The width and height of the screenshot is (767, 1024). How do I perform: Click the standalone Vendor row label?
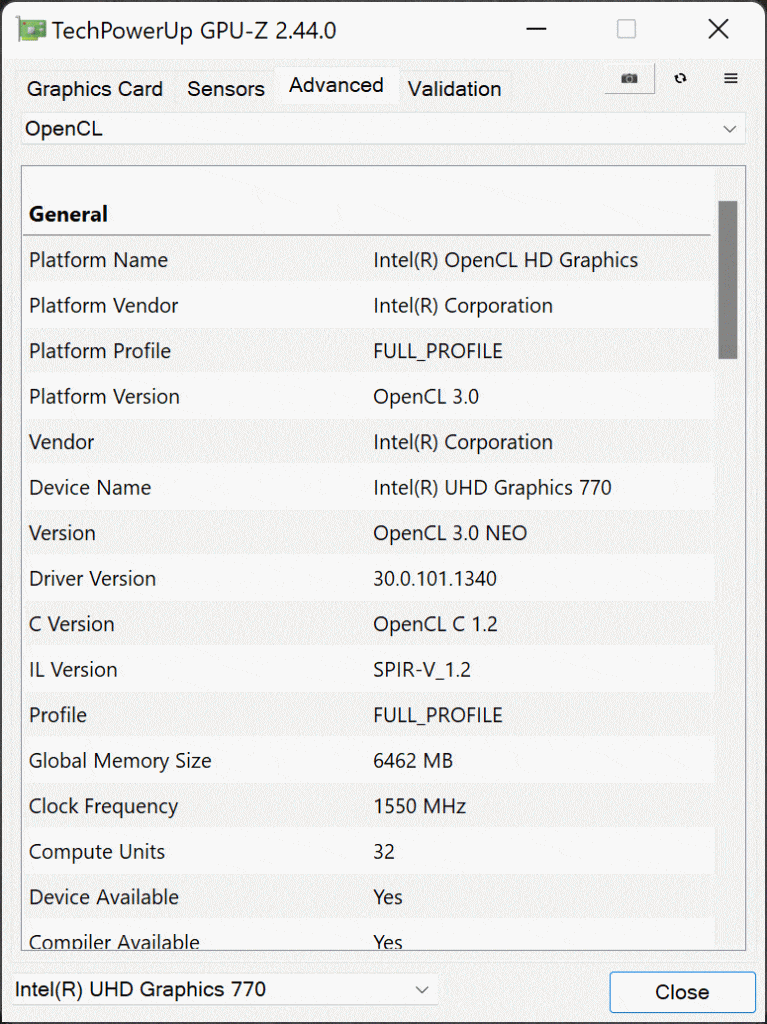pyautogui.click(x=61, y=442)
